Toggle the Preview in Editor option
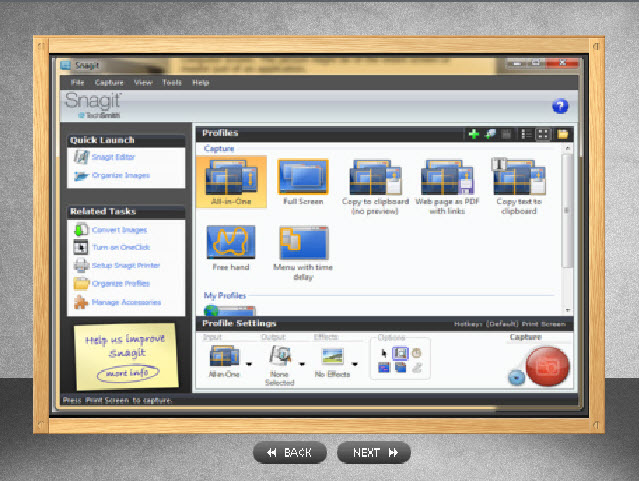Image resolution: width=639 pixels, height=481 pixels. pyautogui.click(x=400, y=353)
